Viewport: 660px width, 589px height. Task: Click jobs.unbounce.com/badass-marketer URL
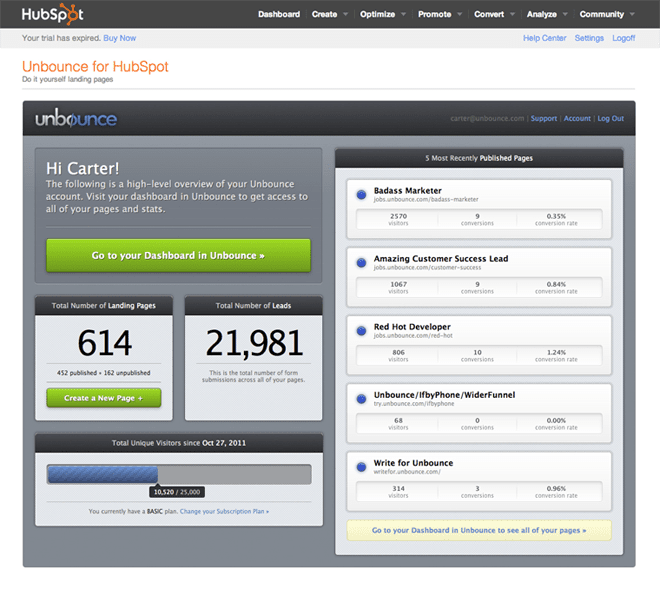[x=426, y=200]
